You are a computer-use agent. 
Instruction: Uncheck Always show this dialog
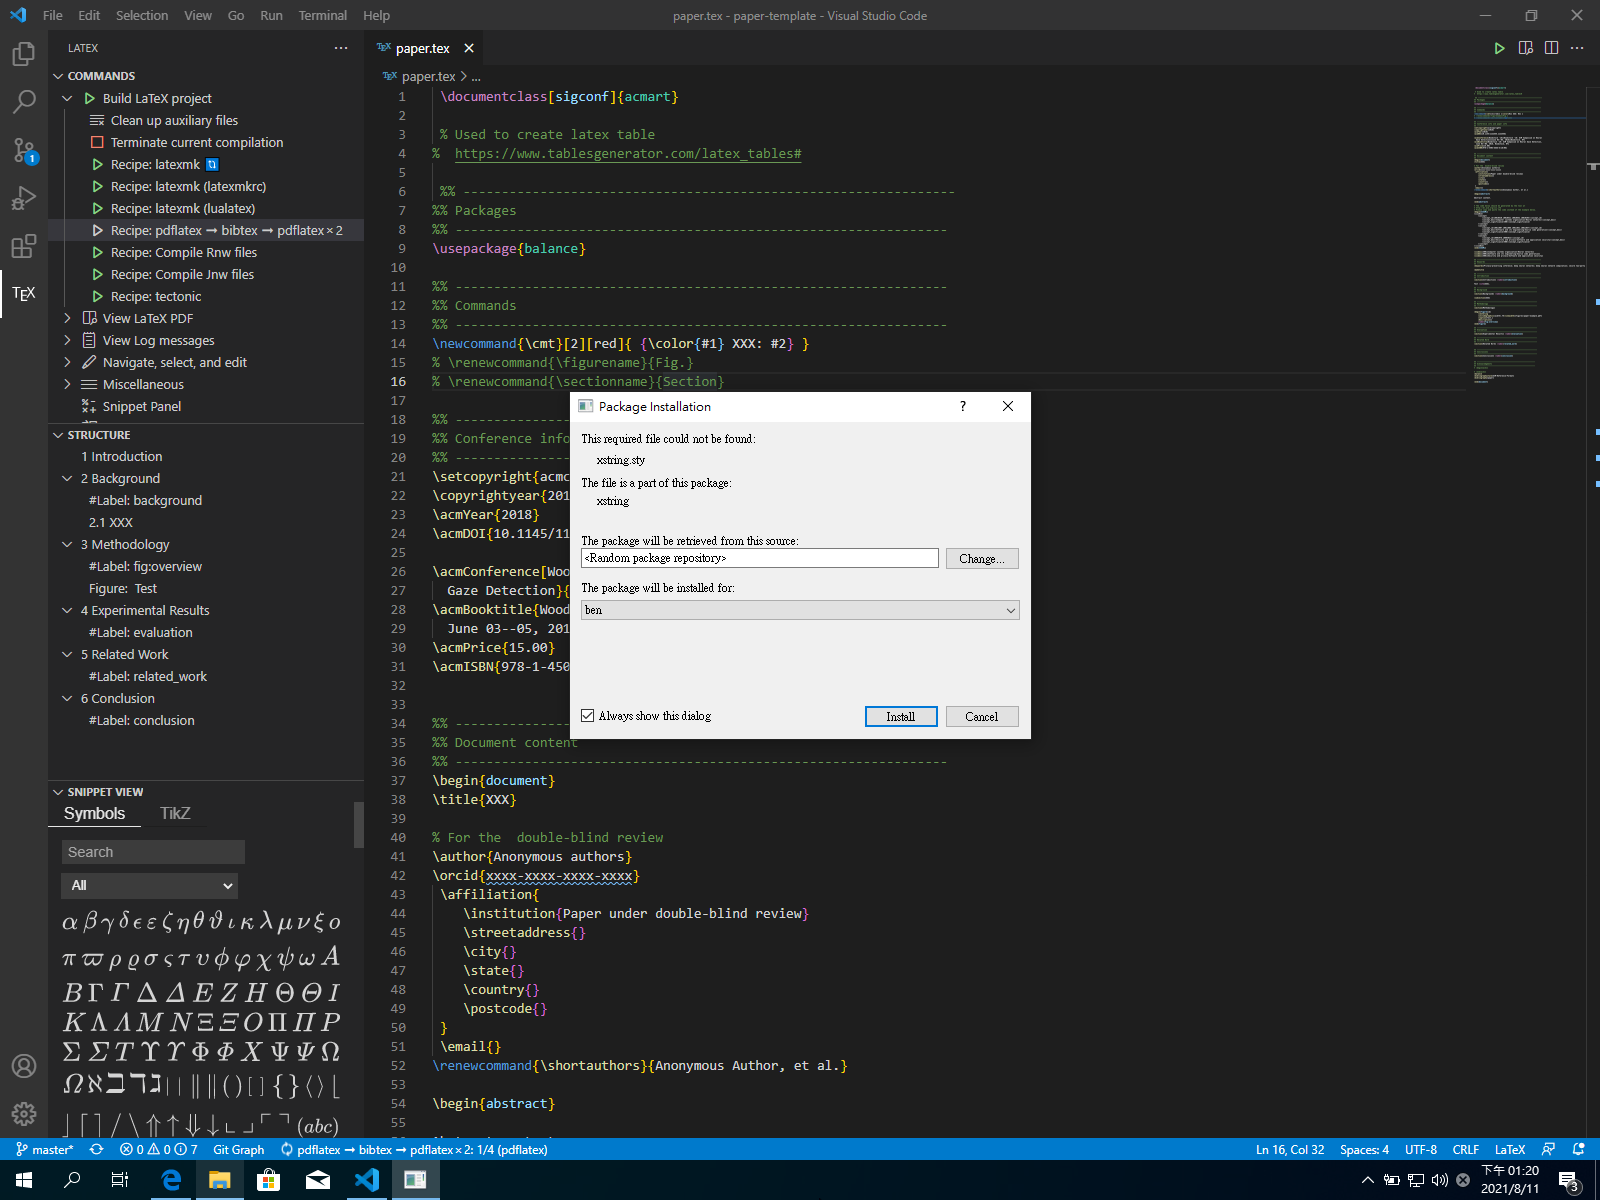[588, 716]
